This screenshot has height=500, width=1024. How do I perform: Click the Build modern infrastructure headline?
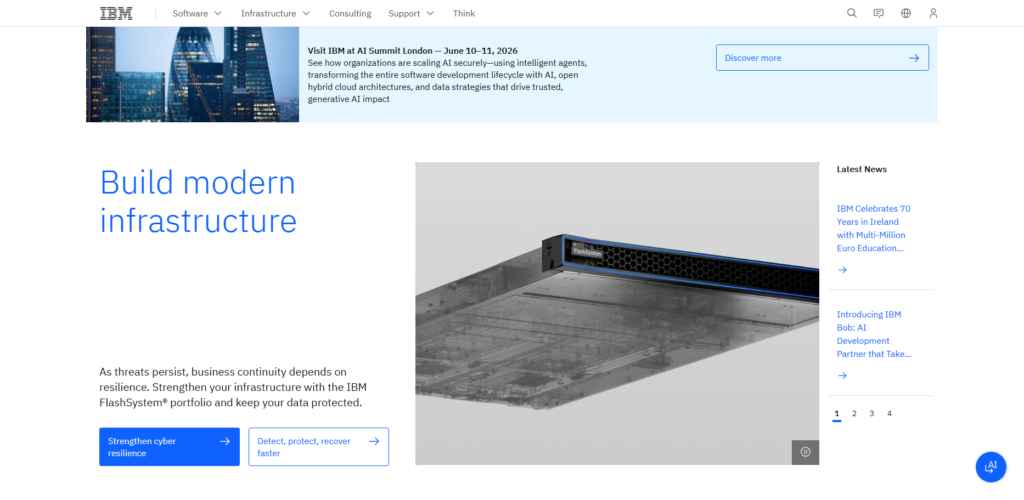198,202
